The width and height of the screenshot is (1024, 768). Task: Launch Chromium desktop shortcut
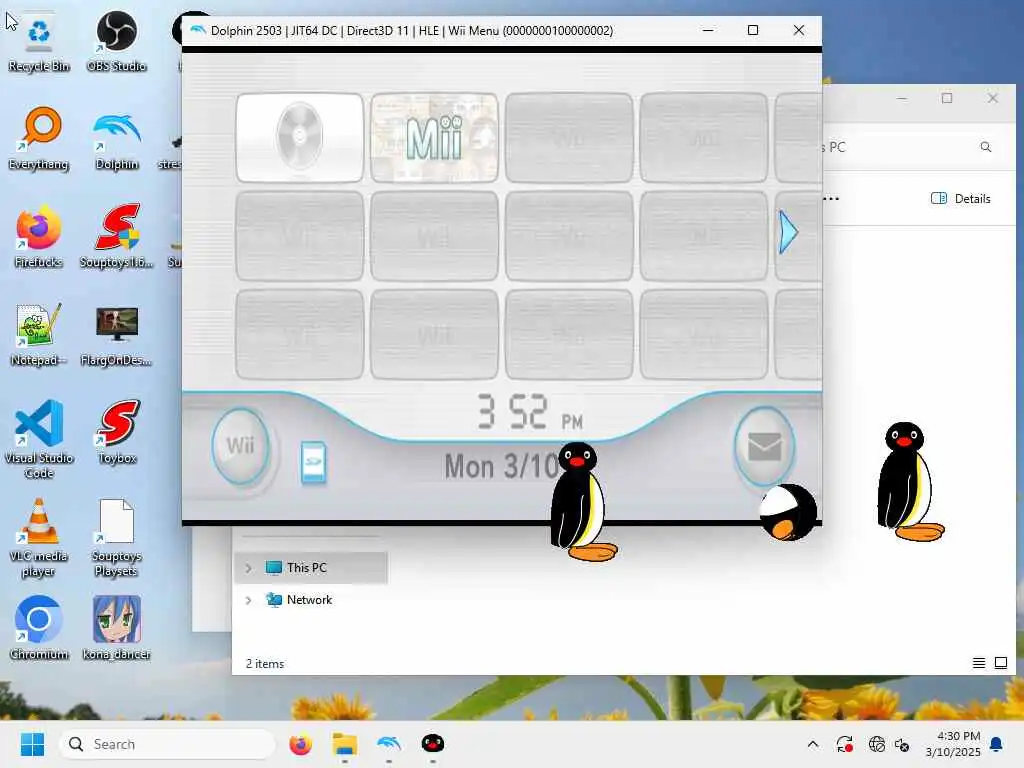click(x=39, y=628)
